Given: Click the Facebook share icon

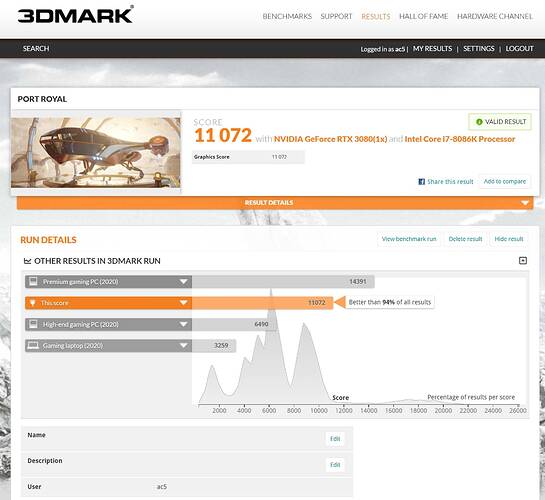Looking at the screenshot, I should point(421,182).
